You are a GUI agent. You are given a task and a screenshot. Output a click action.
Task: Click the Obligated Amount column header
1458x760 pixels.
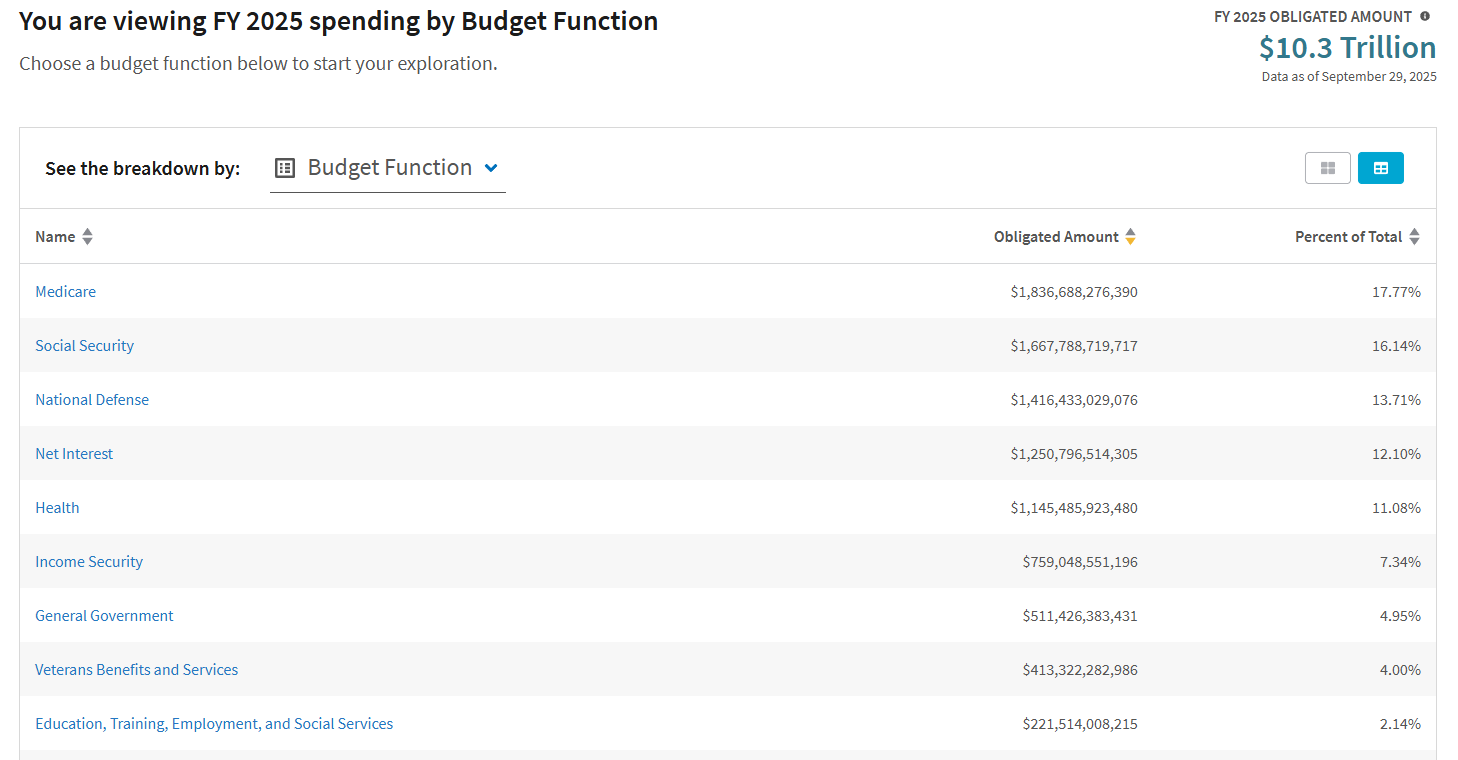(x=1056, y=237)
